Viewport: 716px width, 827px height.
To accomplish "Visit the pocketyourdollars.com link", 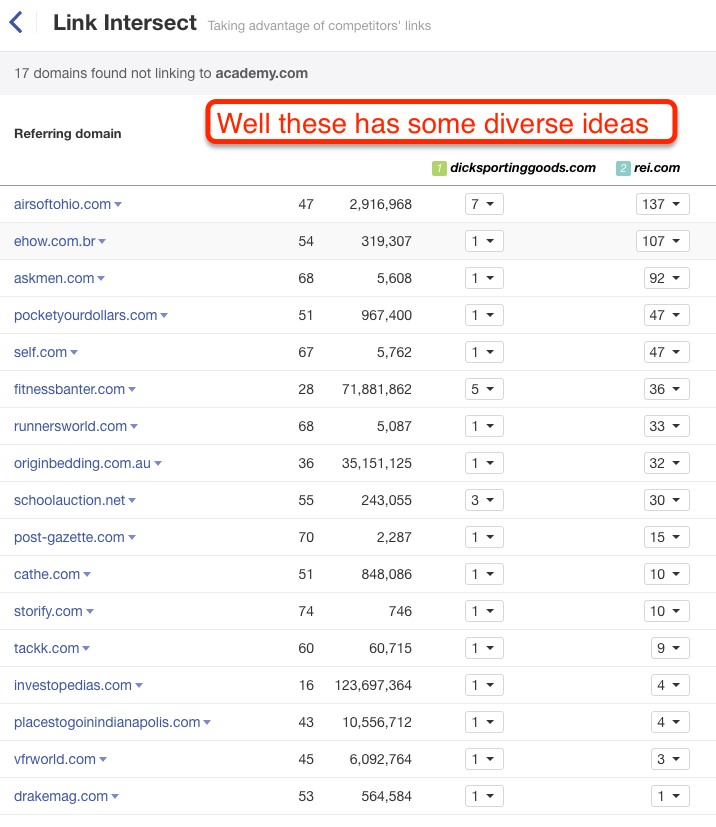I will coord(85,315).
